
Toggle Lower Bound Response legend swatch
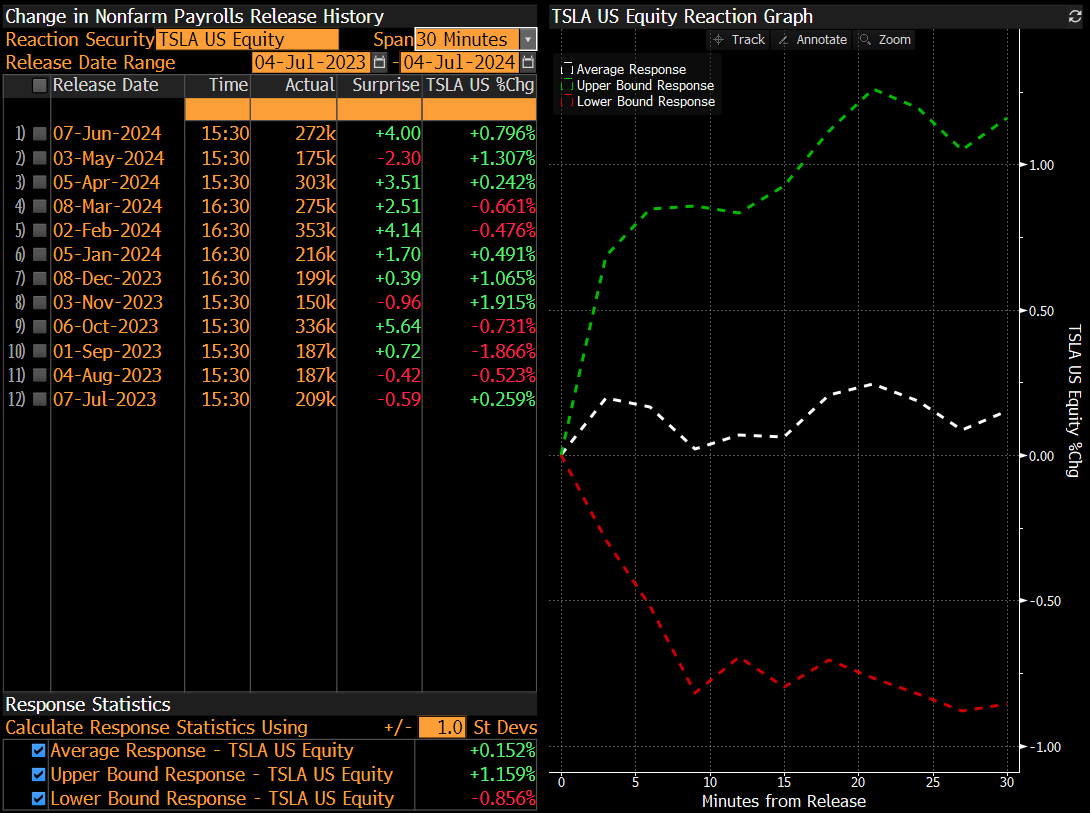tap(567, 101)
